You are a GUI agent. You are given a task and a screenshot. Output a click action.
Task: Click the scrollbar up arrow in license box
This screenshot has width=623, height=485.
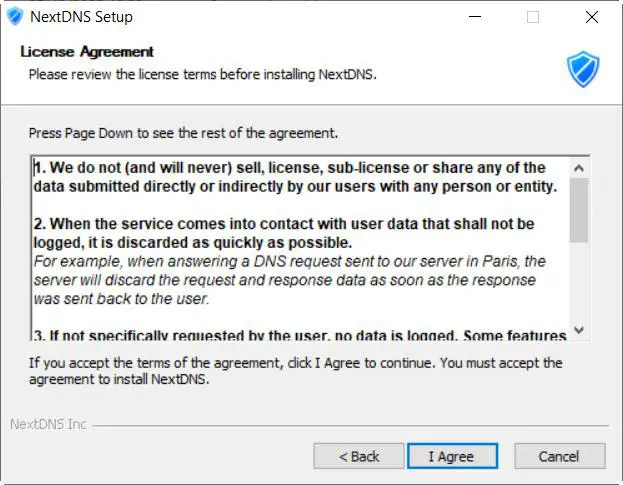pos(578,168)
